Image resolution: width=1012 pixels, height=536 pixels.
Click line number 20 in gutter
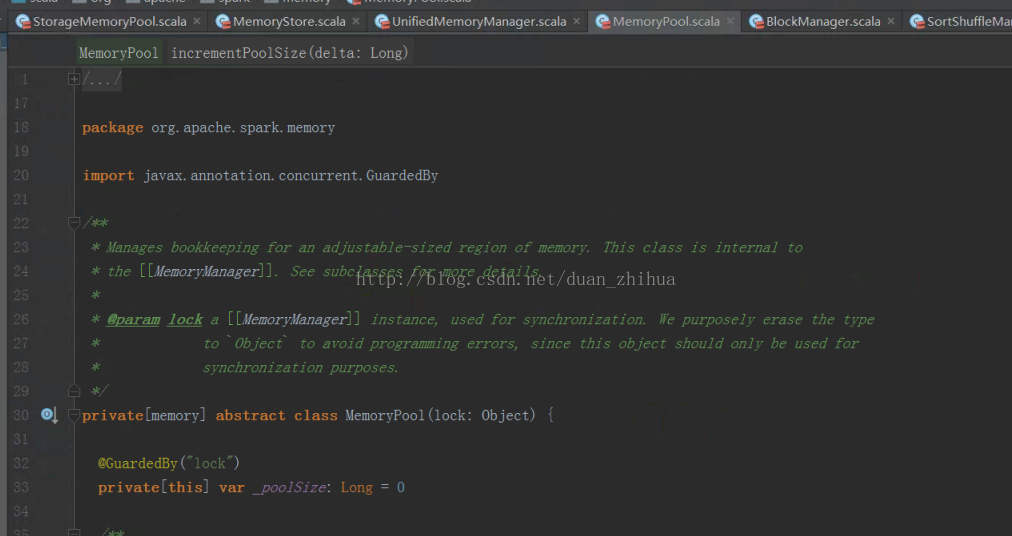click(21, 175)
